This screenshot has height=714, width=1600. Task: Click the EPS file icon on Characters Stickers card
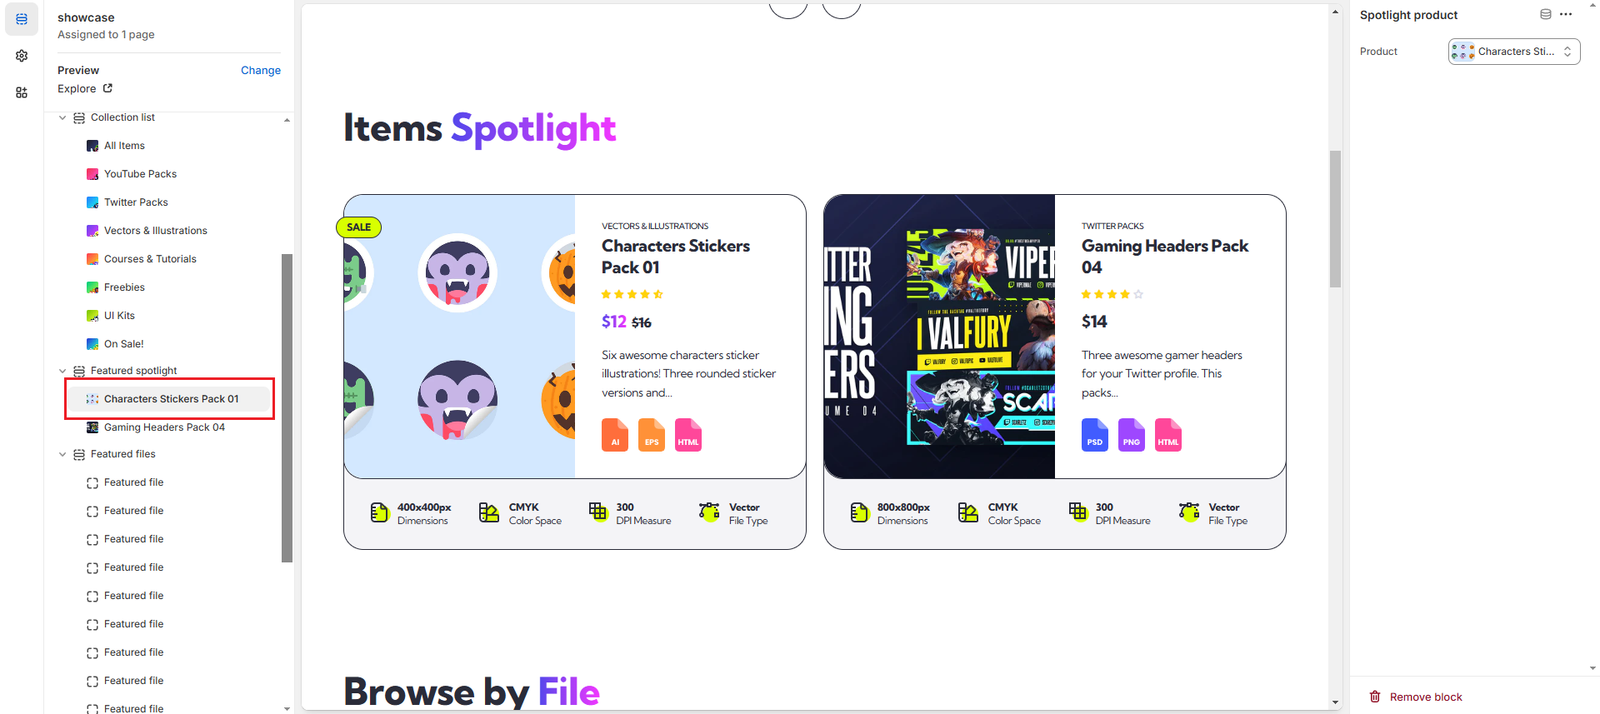click(651, 435)
